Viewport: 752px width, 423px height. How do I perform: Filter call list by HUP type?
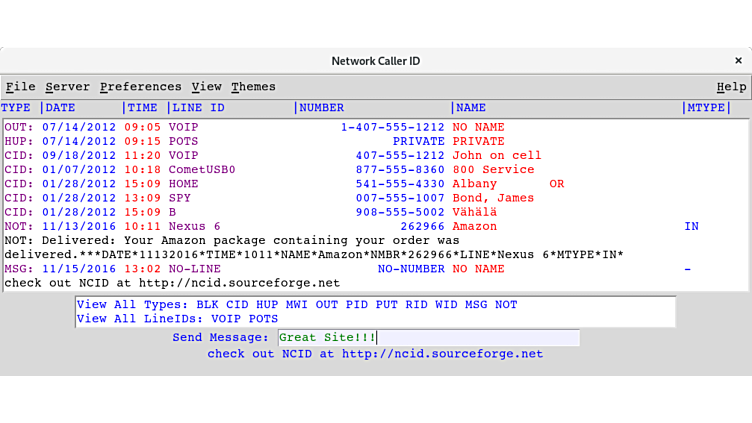coord(265,305)
